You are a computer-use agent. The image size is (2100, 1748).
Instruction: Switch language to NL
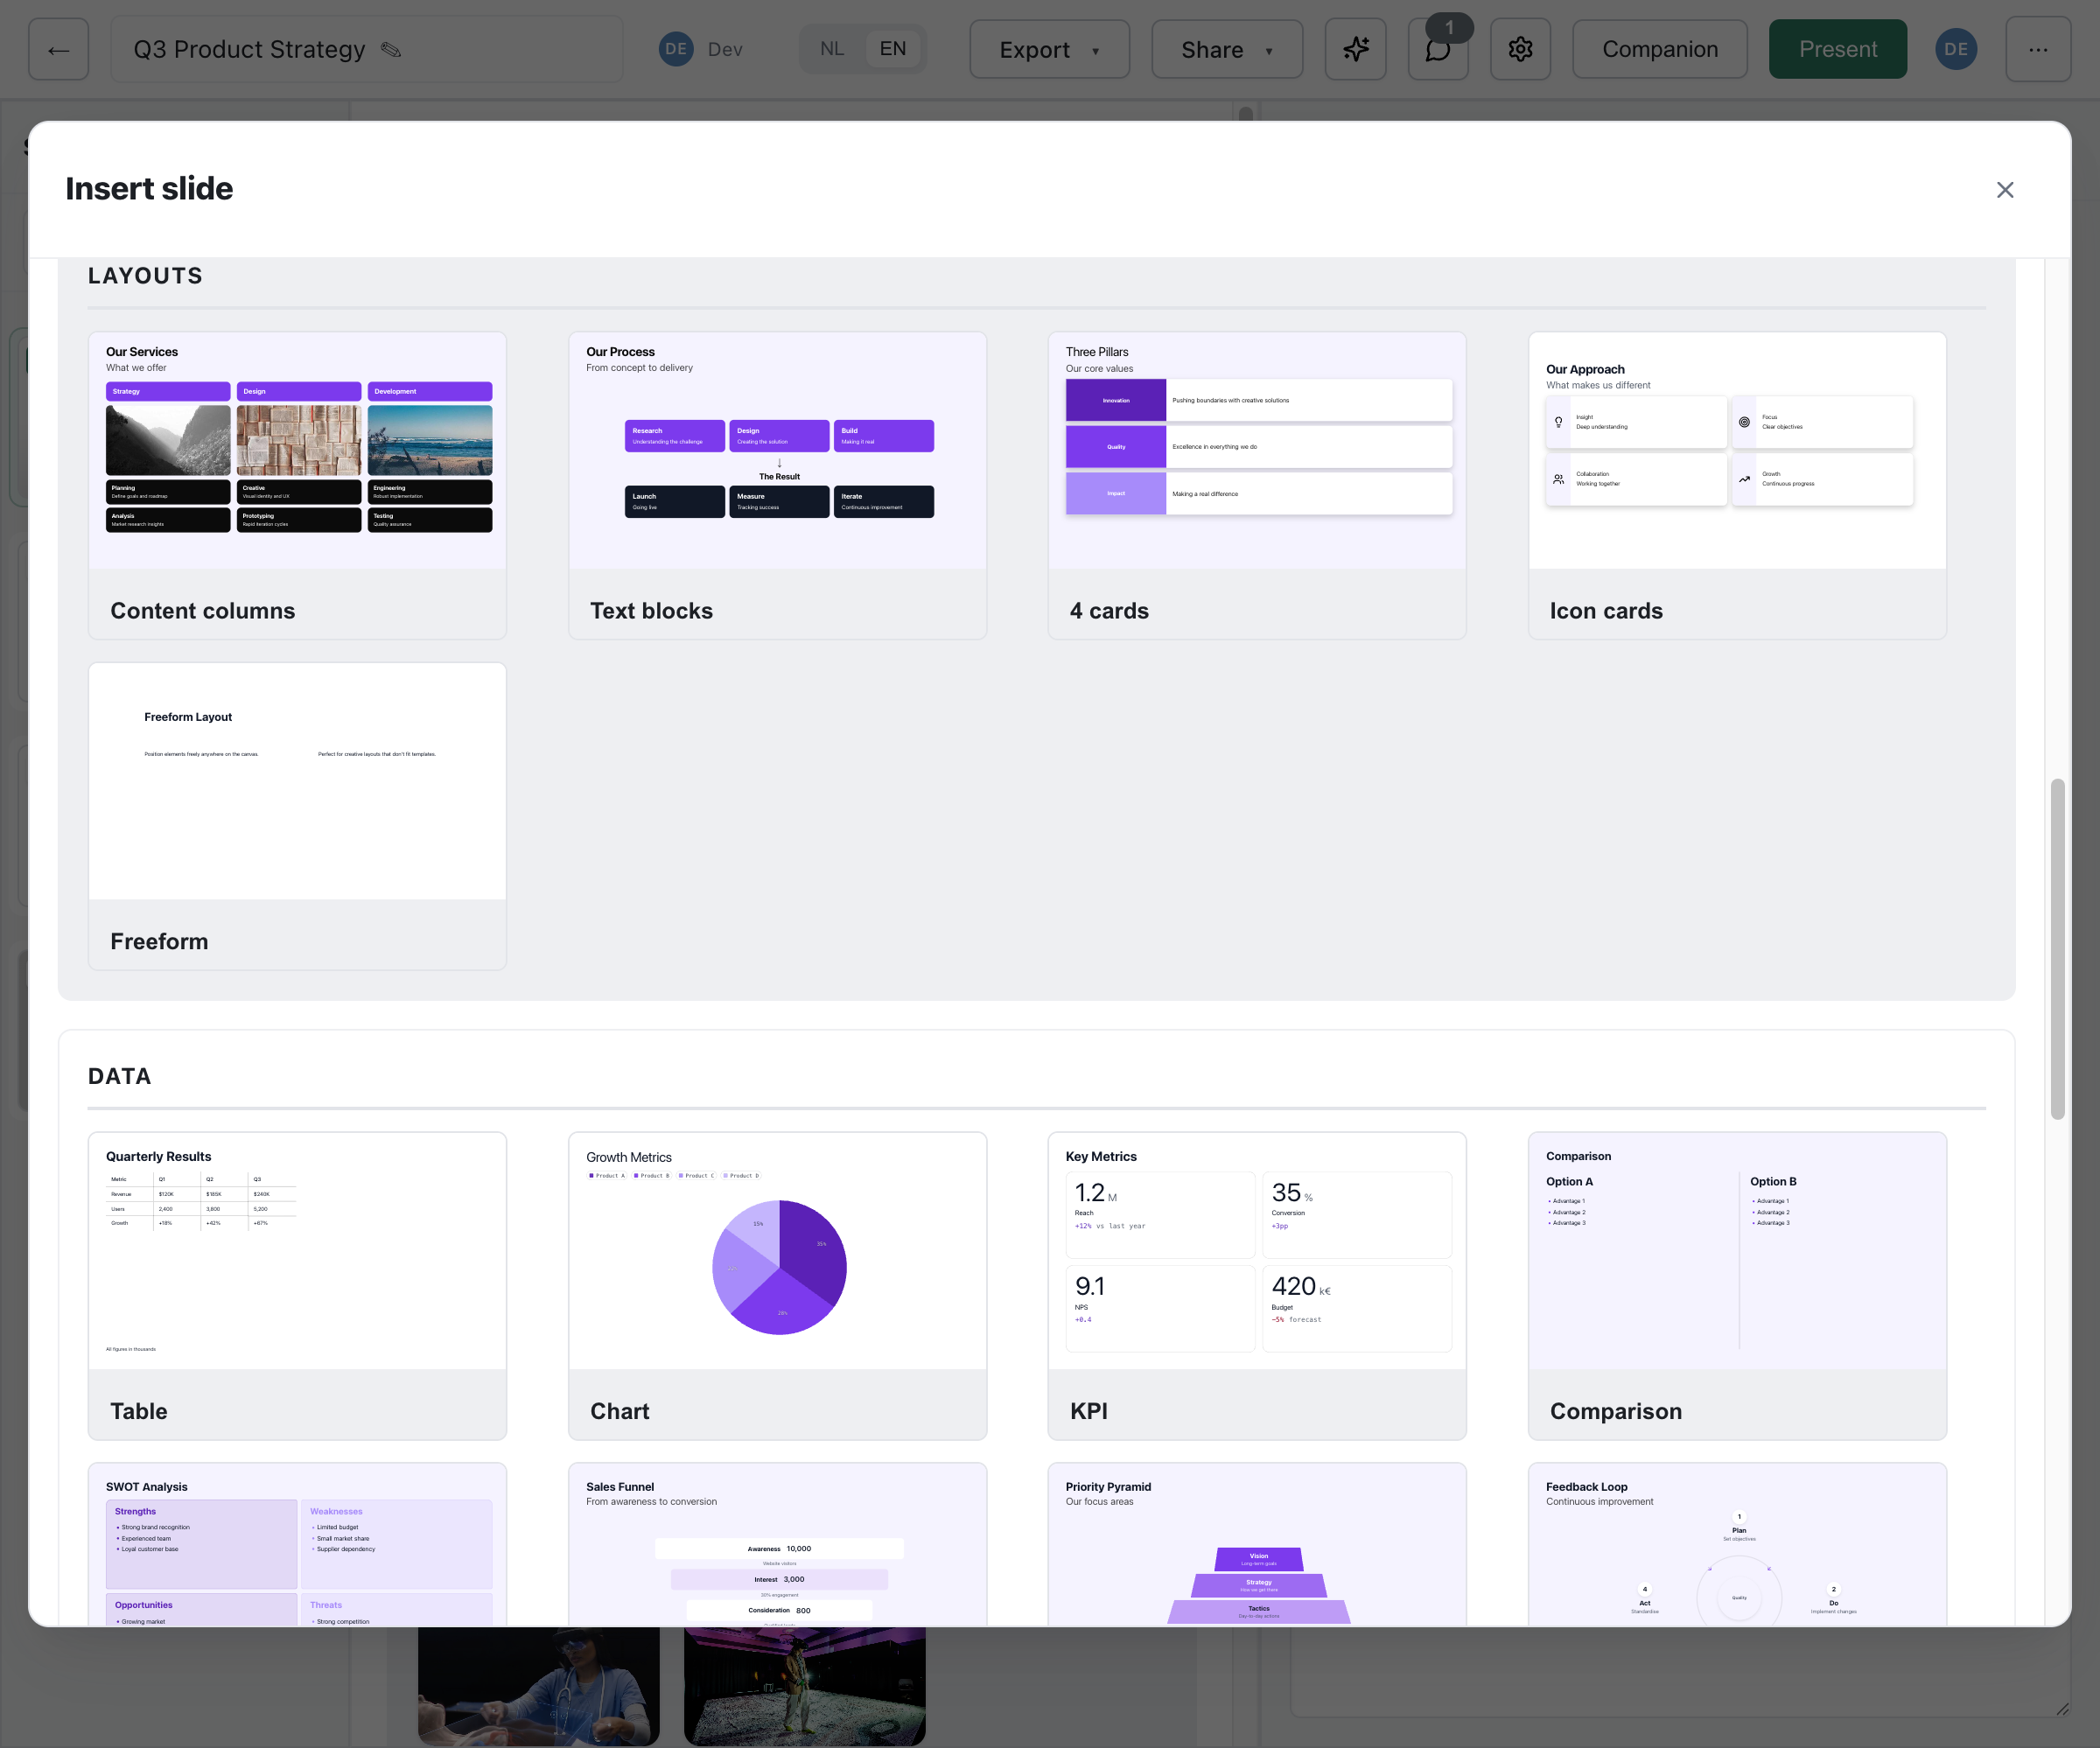coord(832,49)
